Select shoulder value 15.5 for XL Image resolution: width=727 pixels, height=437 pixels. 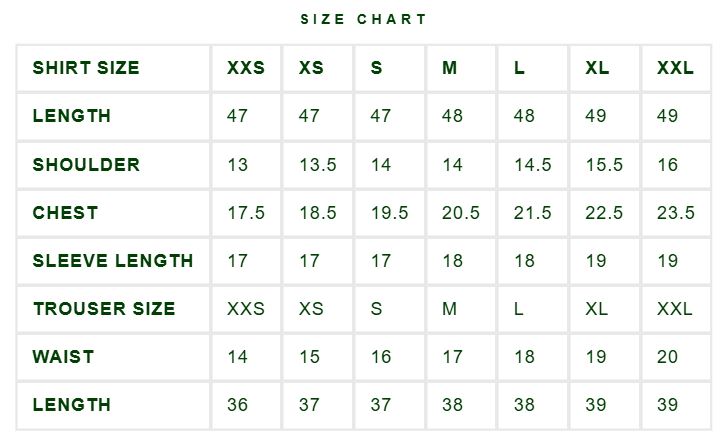604,165
